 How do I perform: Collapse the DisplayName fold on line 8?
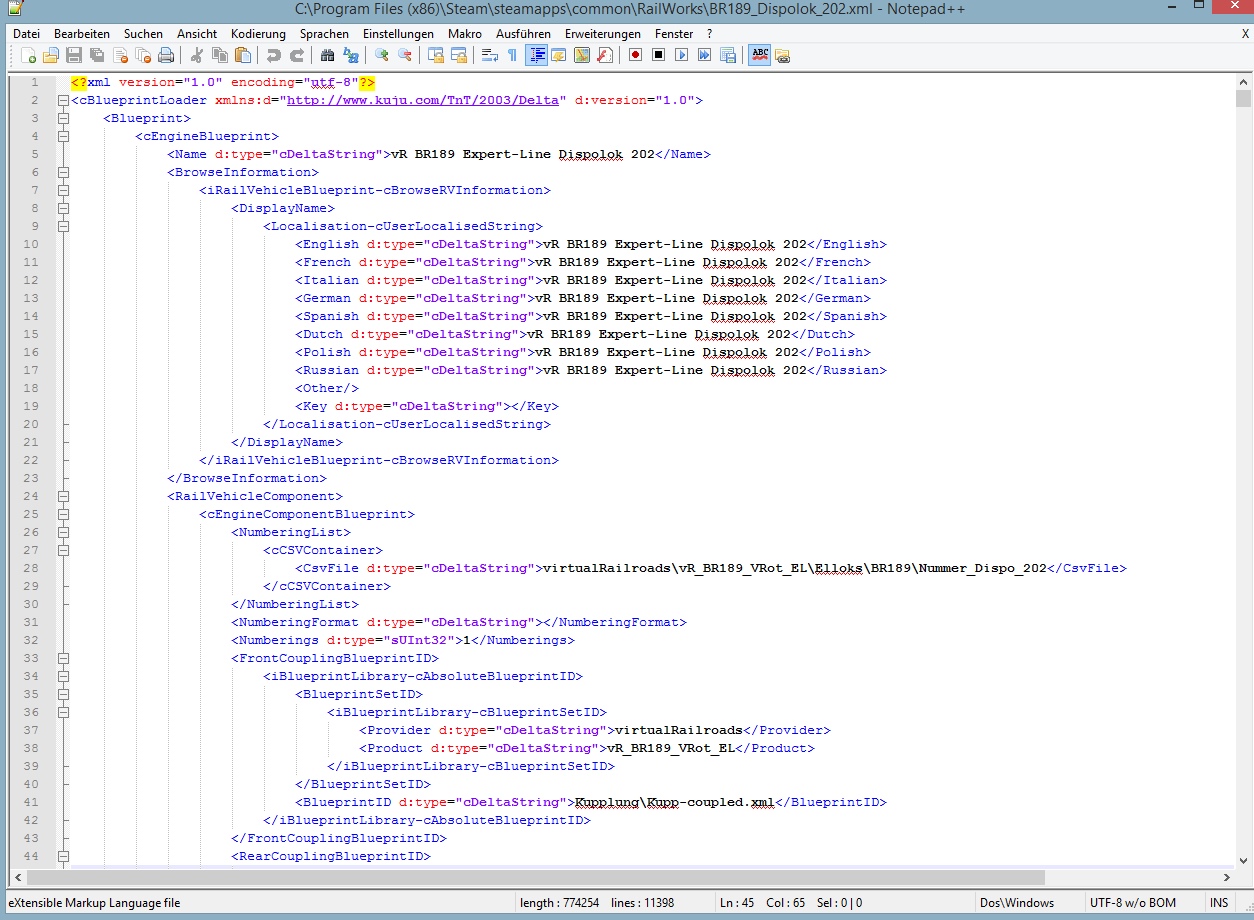[63, 208]
